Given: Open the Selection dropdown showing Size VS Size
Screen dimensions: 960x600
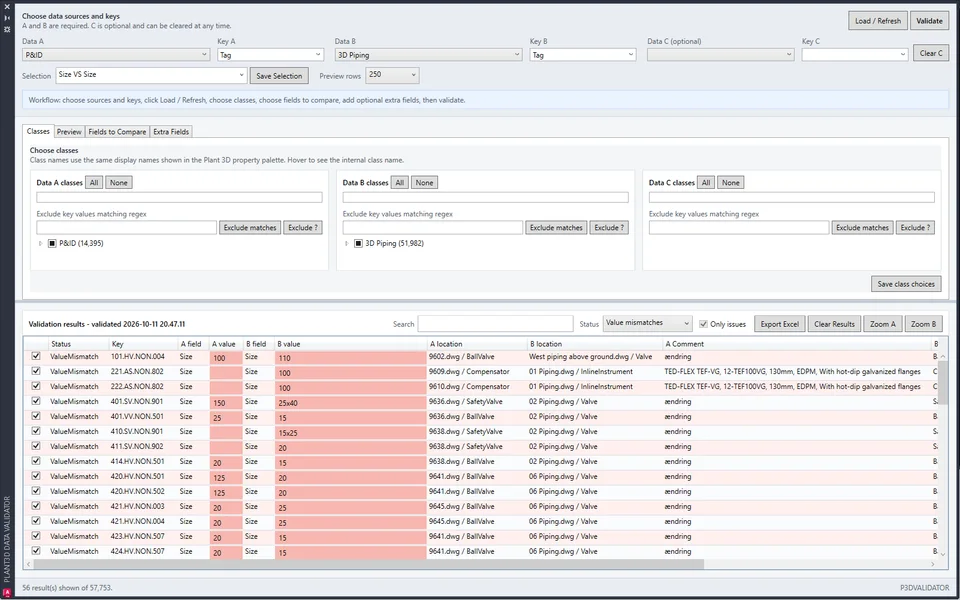Looking at the screenshot, I should [151, 75].
